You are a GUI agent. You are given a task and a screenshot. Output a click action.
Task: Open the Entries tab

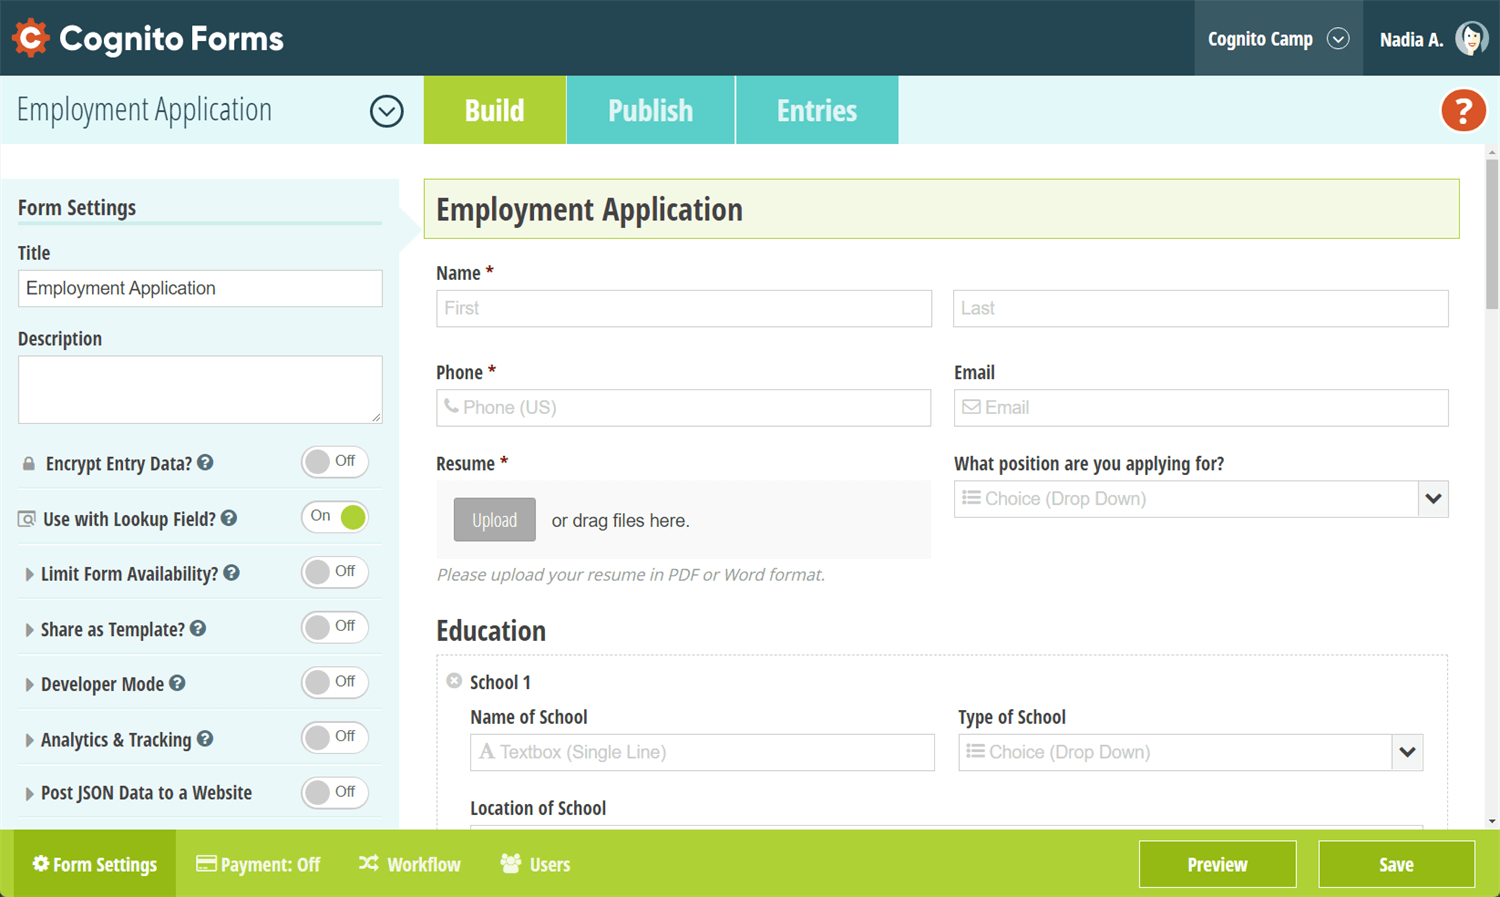pos(816,110)
